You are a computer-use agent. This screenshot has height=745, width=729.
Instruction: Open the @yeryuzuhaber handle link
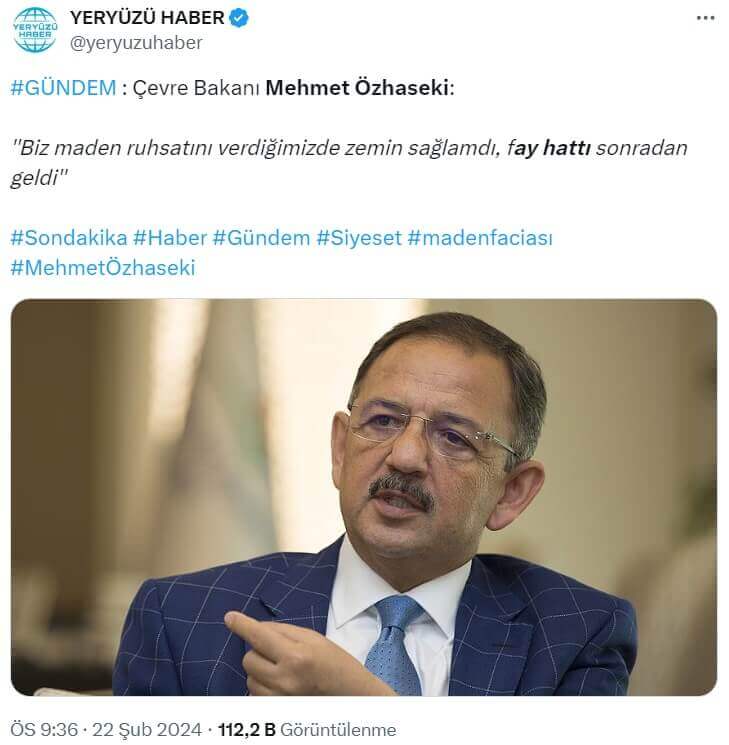click(136, 43)
